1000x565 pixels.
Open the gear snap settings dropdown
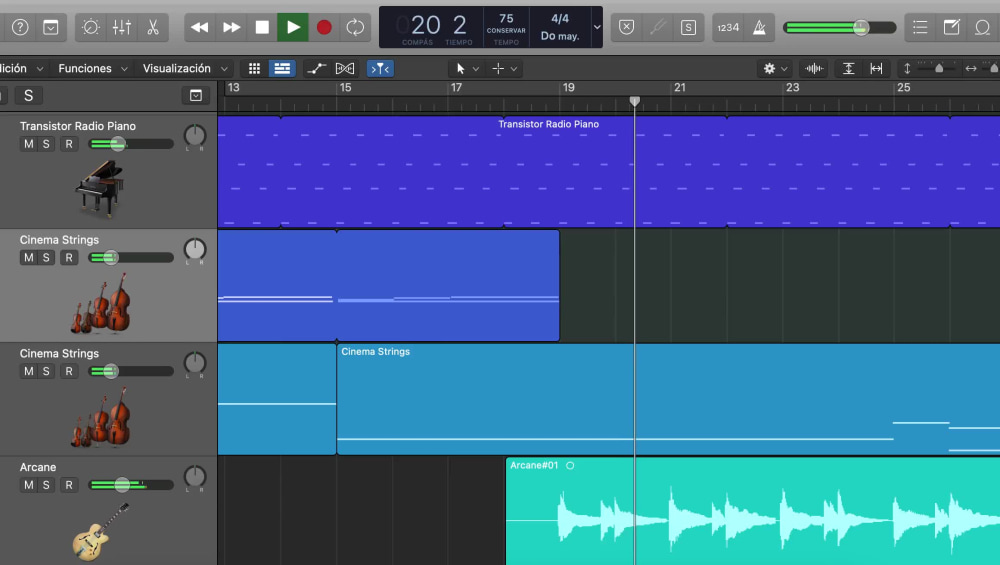776,68
